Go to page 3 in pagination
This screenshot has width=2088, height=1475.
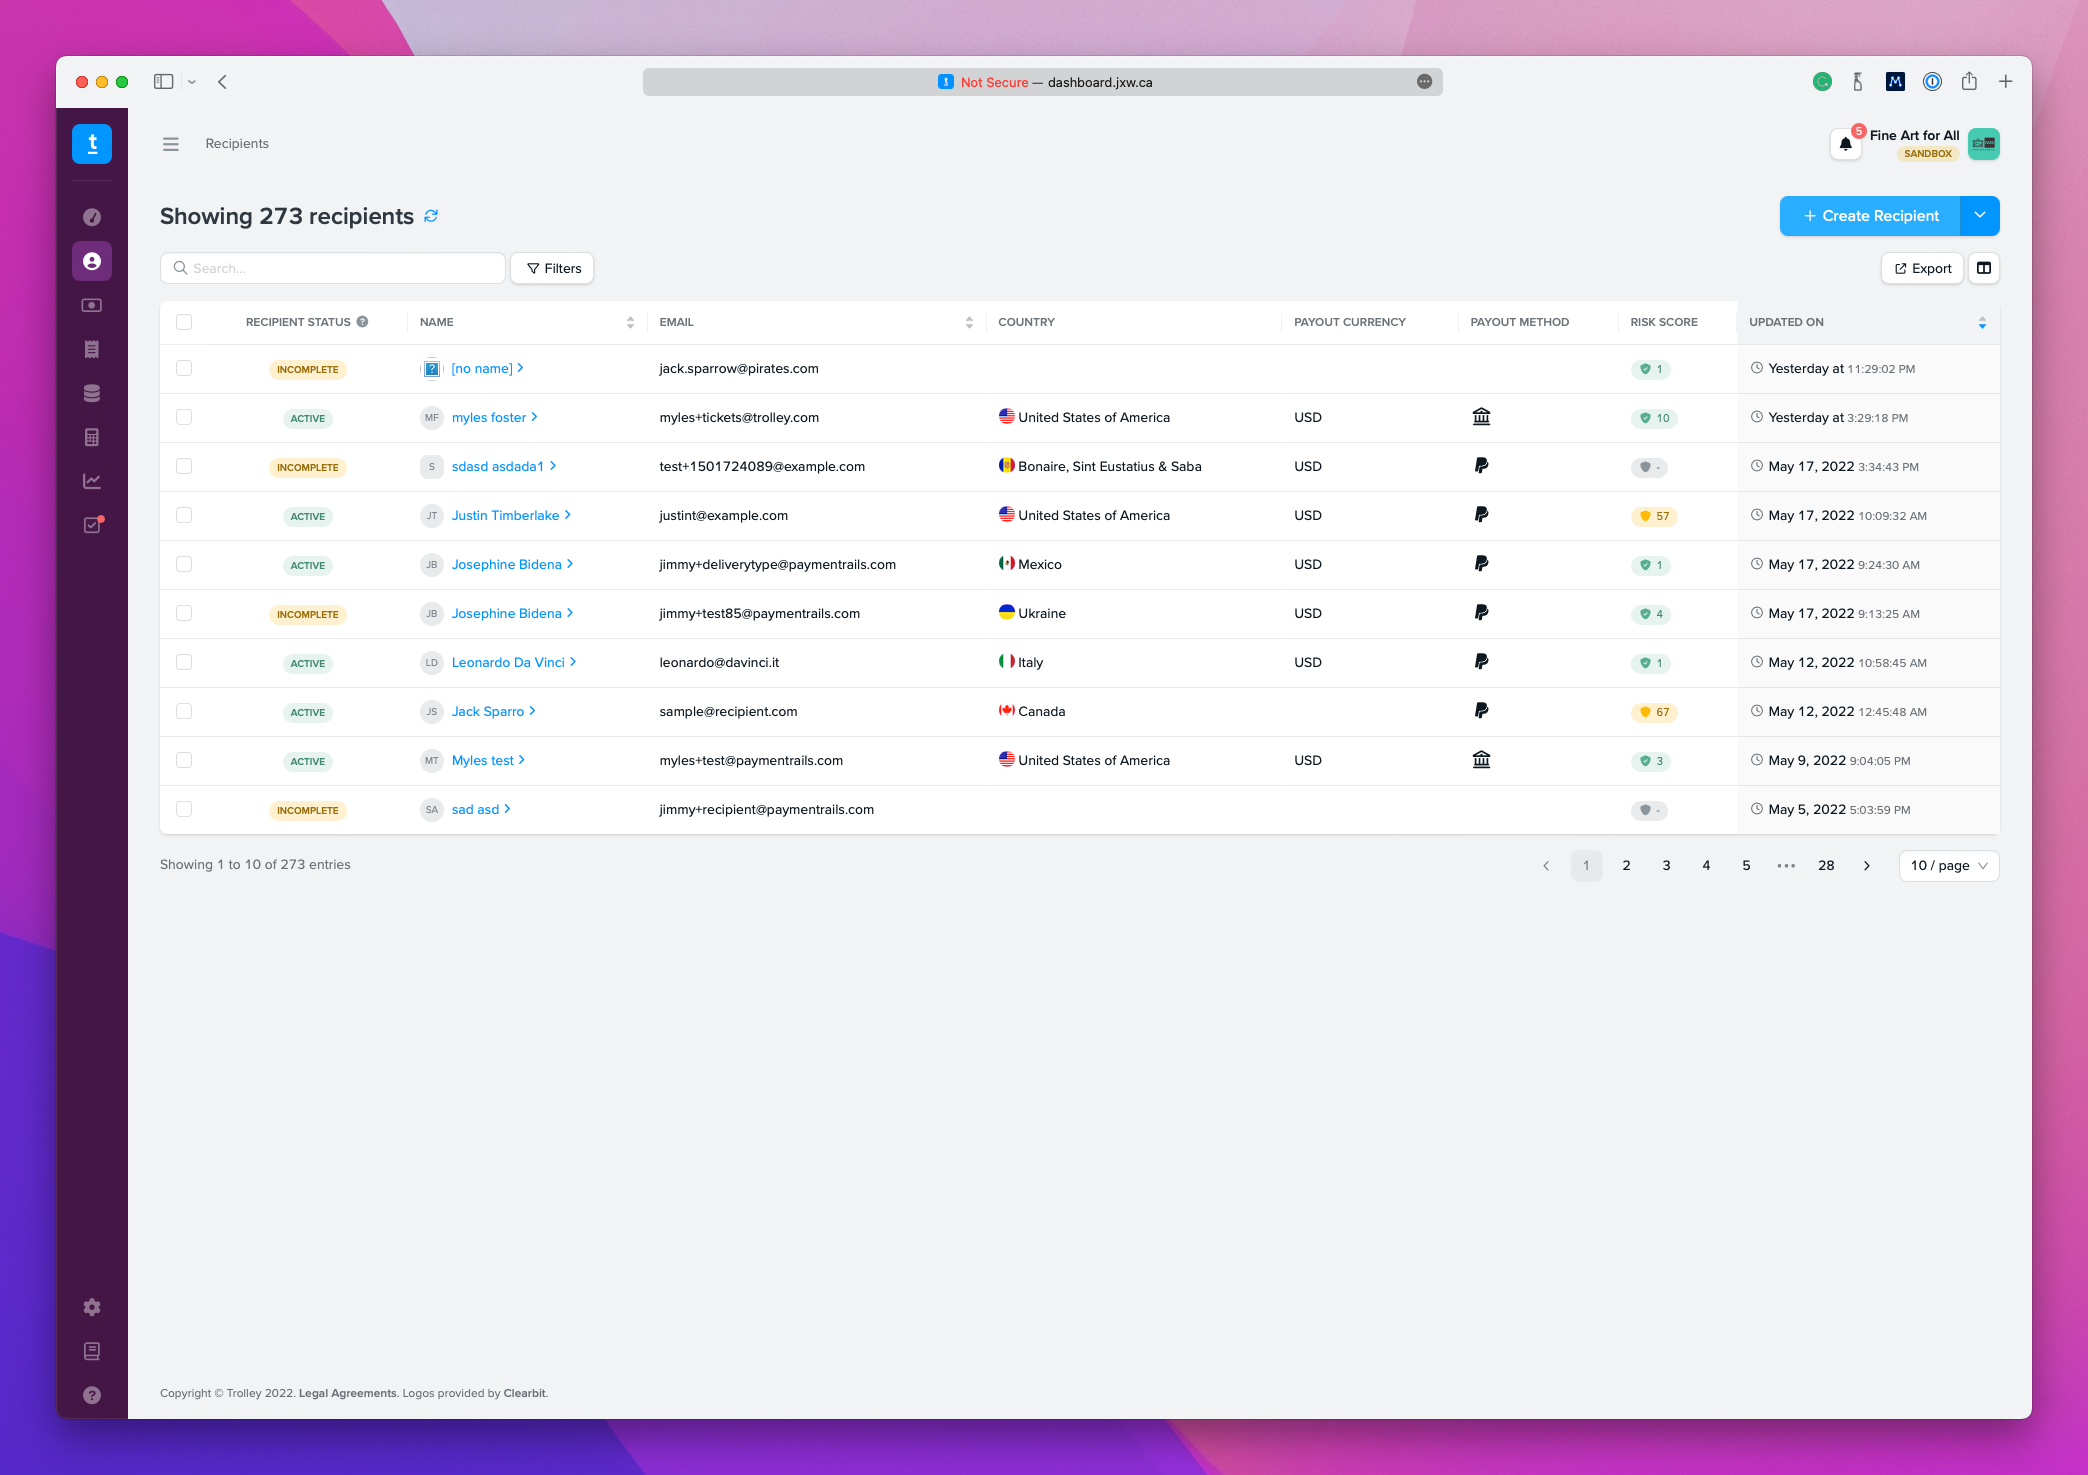click(x=1666, y=866)
